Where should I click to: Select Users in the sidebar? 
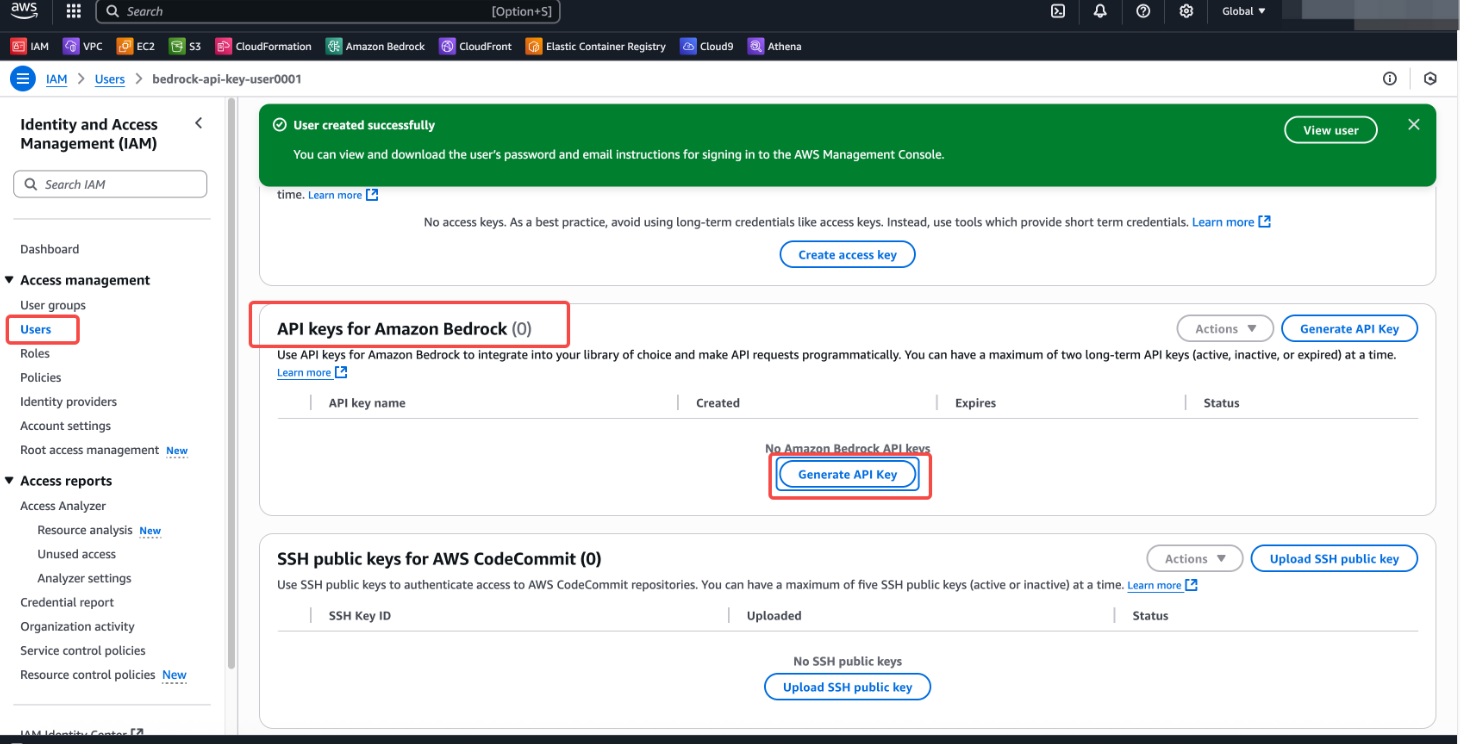(x=35, y=329)
